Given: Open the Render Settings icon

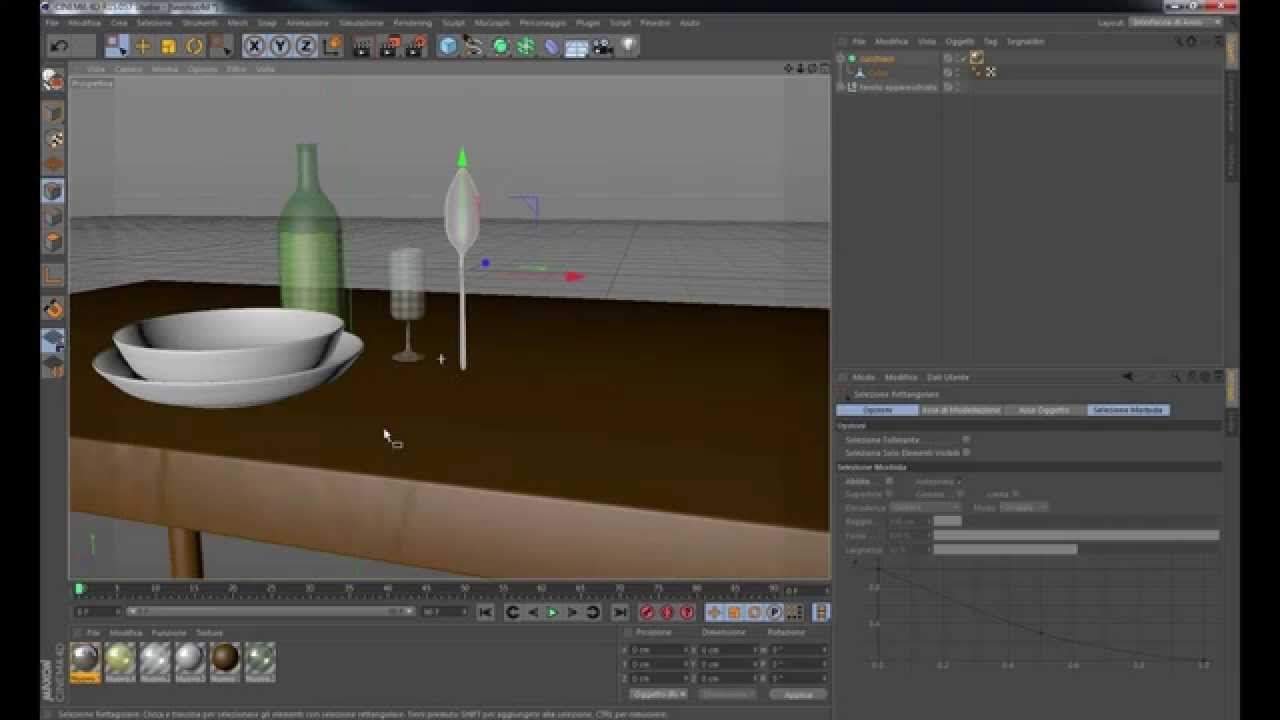Looking at the screenshot, I should coord(416,46).
